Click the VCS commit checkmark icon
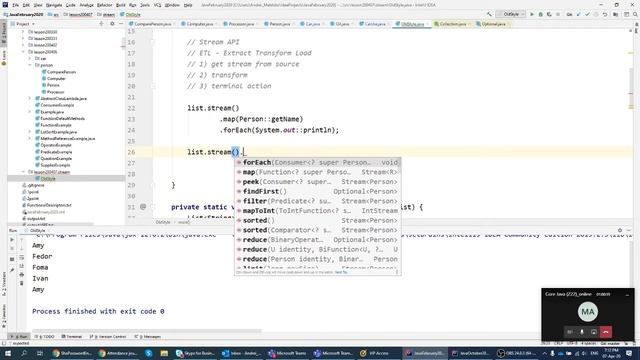 pos(587,14)
